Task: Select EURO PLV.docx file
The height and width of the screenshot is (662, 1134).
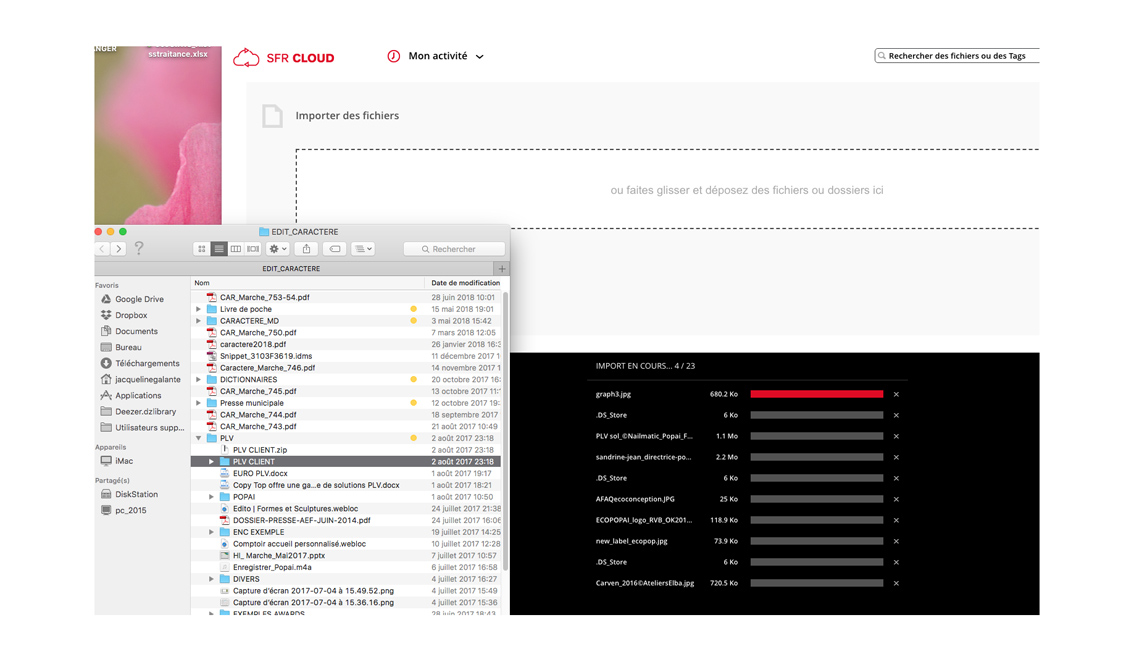Action: click(x=346, y=473)
